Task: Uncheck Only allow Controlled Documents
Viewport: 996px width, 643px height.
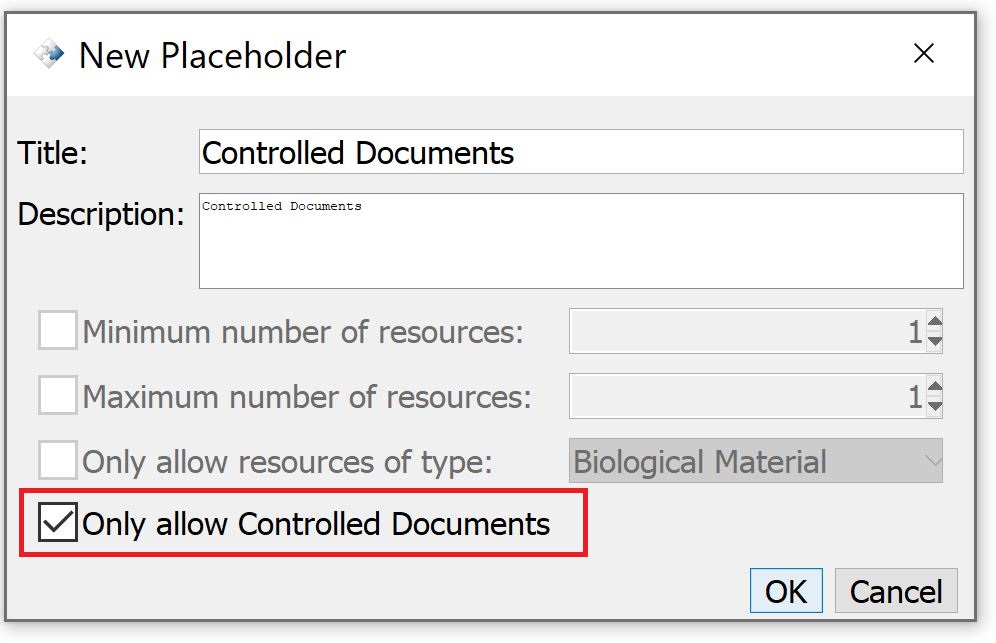Action: (58, 523)
